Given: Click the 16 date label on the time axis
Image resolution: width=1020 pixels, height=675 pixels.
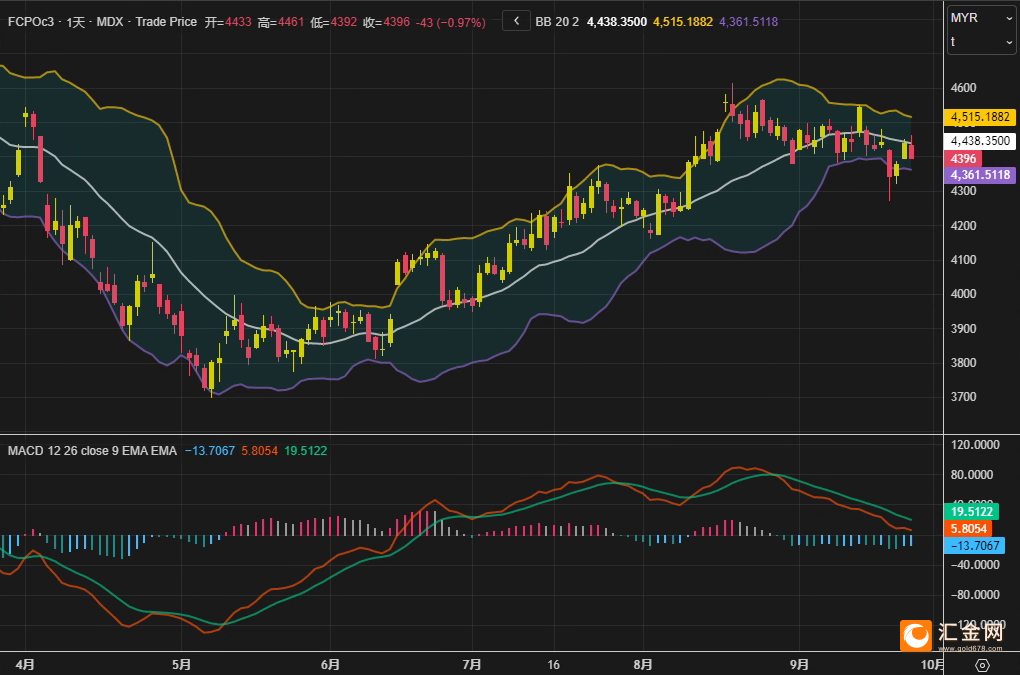Looking at the screenshot, I should (x=554, y=665).
